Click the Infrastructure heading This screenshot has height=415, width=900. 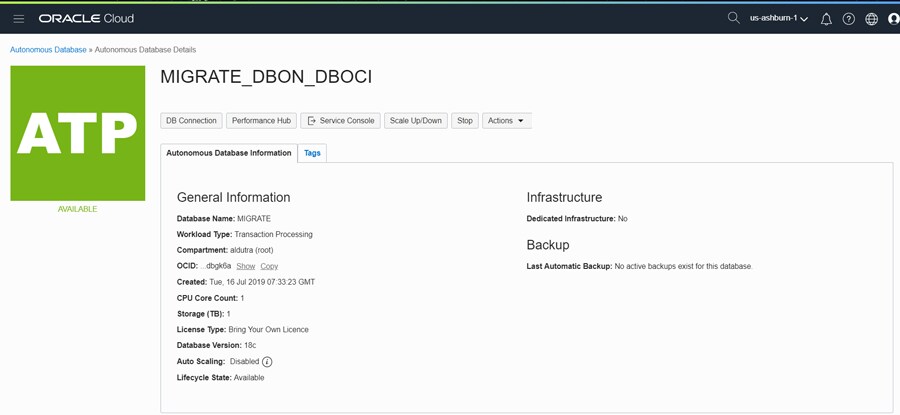[x=564, y=197]
